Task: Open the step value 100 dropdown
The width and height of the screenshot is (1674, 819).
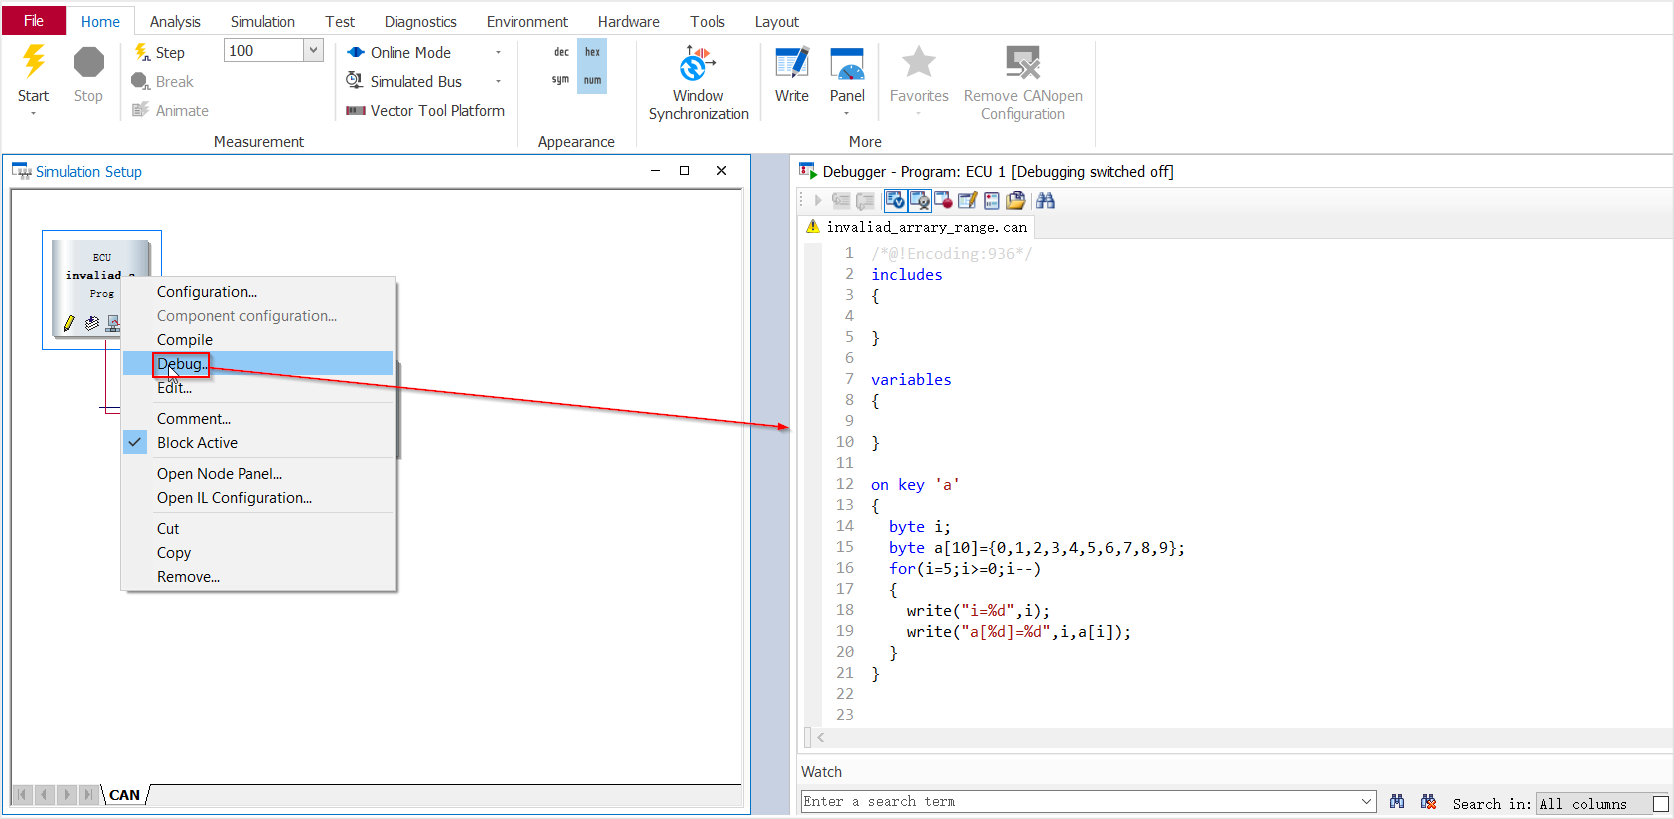Action: (314, 51)
